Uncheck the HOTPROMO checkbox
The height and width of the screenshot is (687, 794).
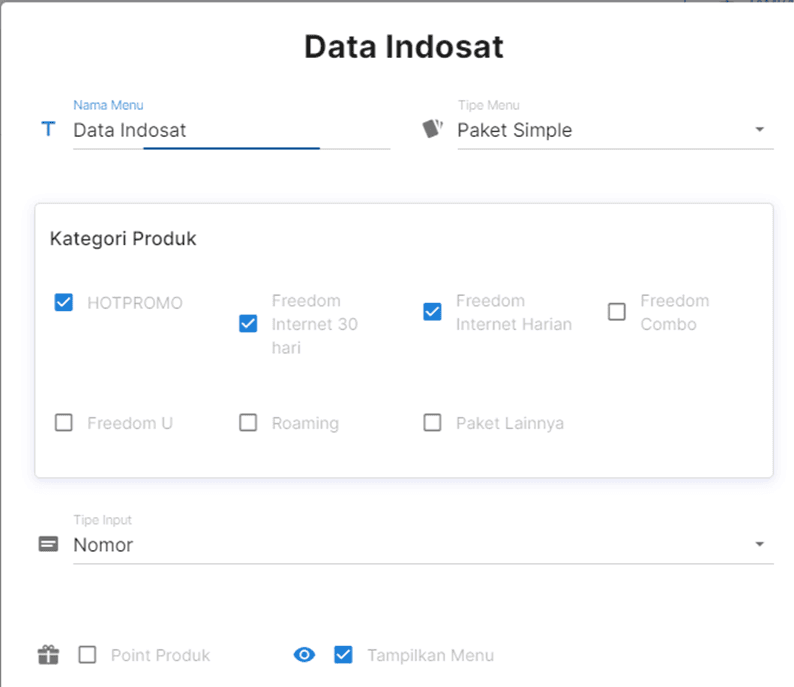(x=64, y=302)
